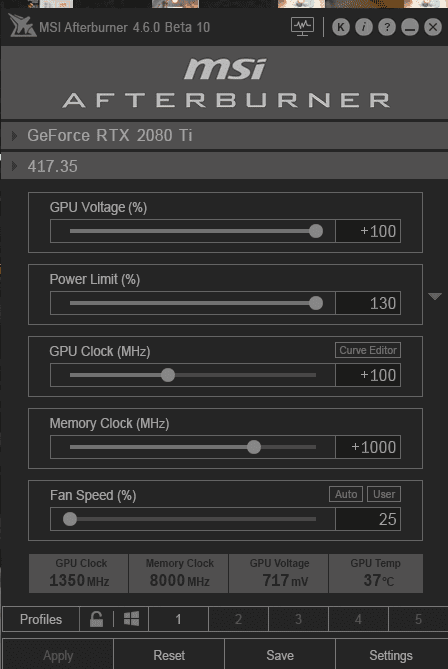Click the Memory Clock slider handle
This screenshot has width=448, height=669.
point(254,448)
